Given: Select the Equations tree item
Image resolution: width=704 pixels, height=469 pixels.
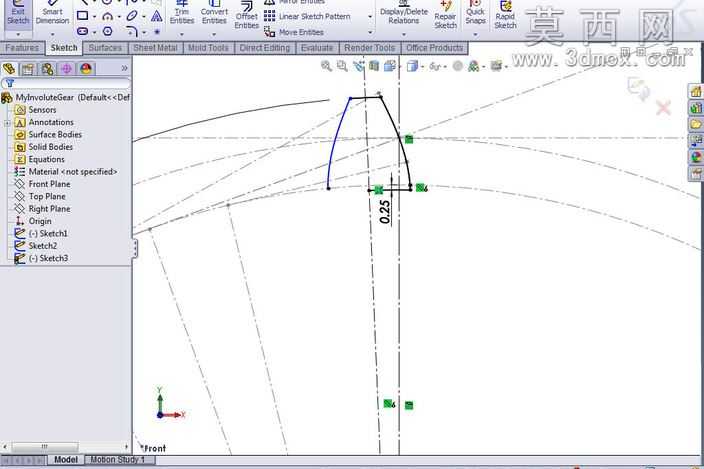Looking at the screenshot, I should click(40, 159).
